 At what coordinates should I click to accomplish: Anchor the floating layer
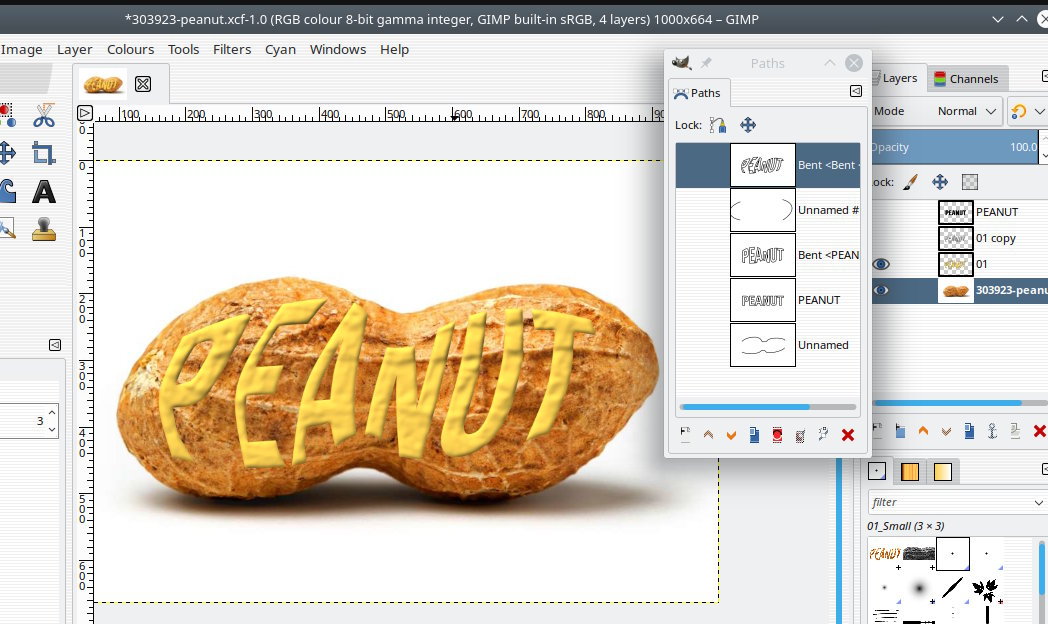coord(992,432)
